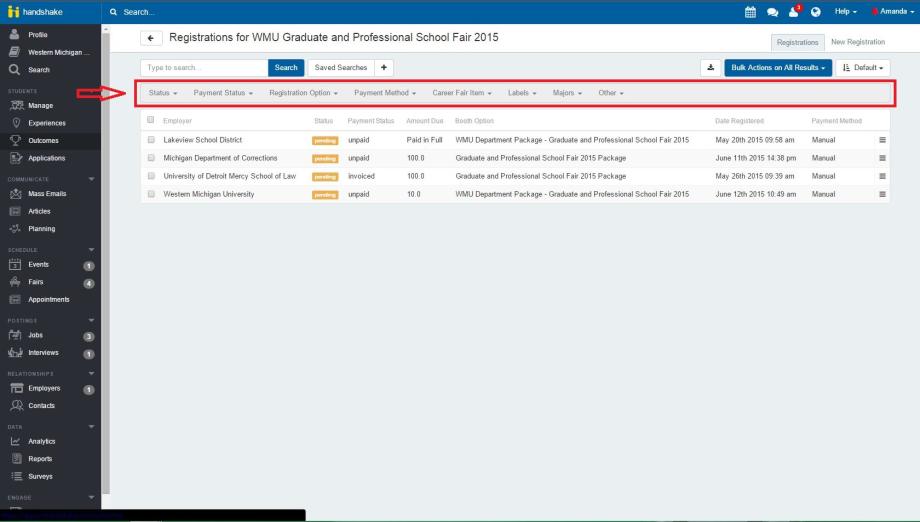Tick the select-all checkbox in table header
The width and height of the screenshot is (920, 522).
(151, 120)
